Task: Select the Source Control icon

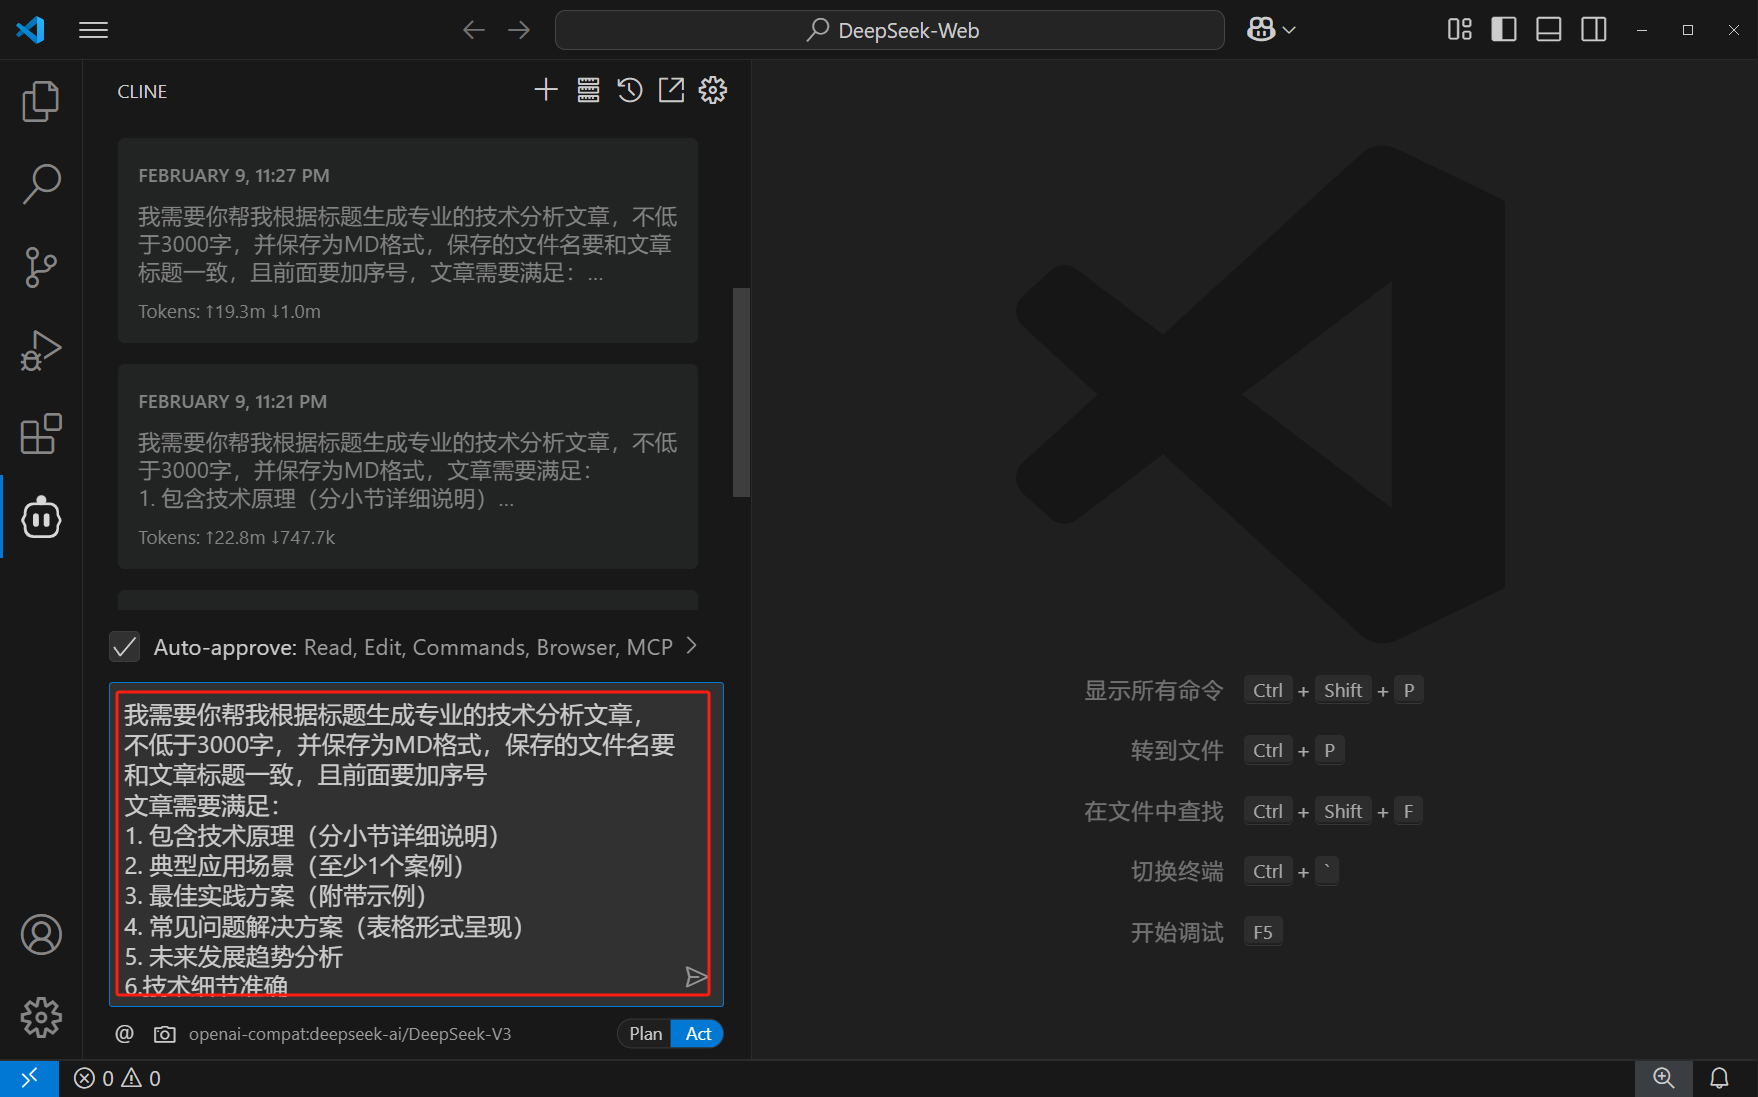Action: (x=41, y=267)
